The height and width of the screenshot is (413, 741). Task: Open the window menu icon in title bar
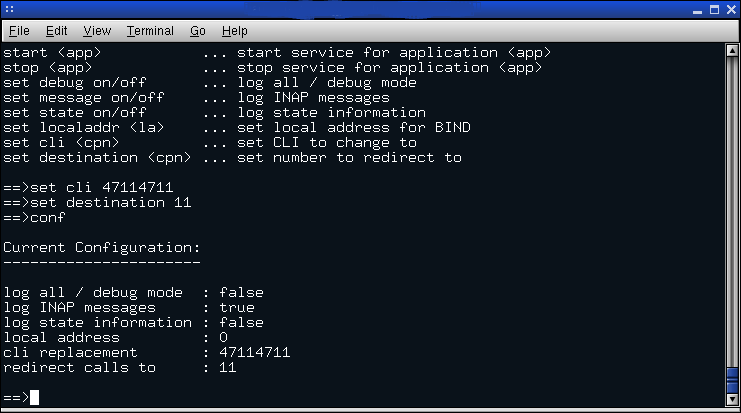tap(10, 9)
